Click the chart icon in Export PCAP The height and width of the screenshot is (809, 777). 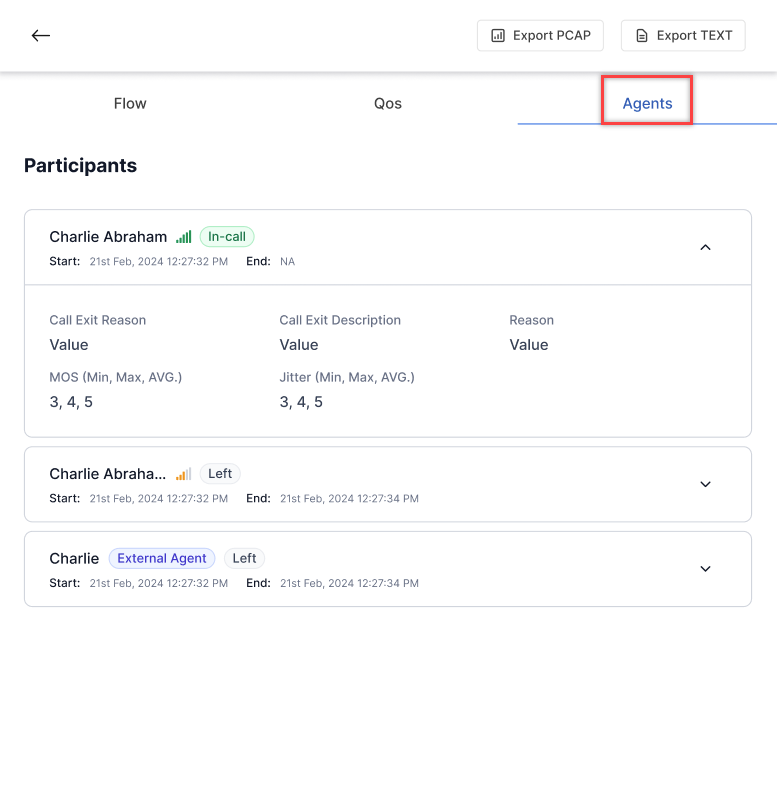498,36
